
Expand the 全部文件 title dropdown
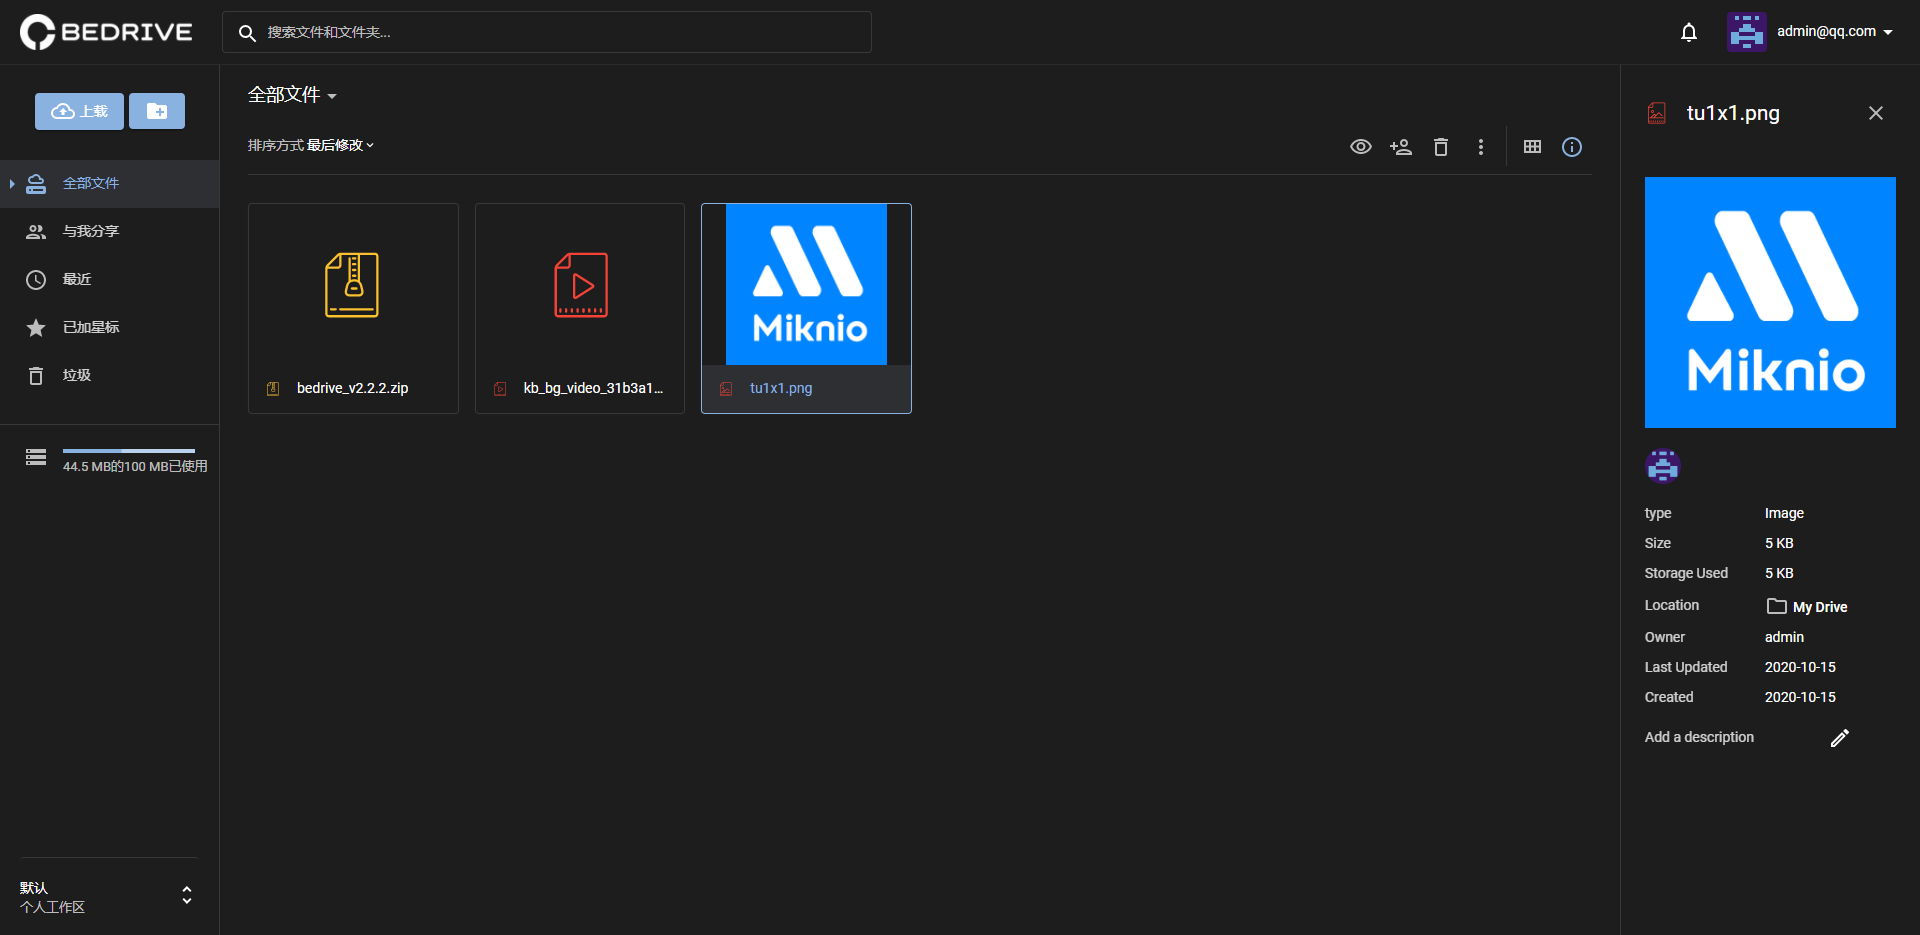292,95
